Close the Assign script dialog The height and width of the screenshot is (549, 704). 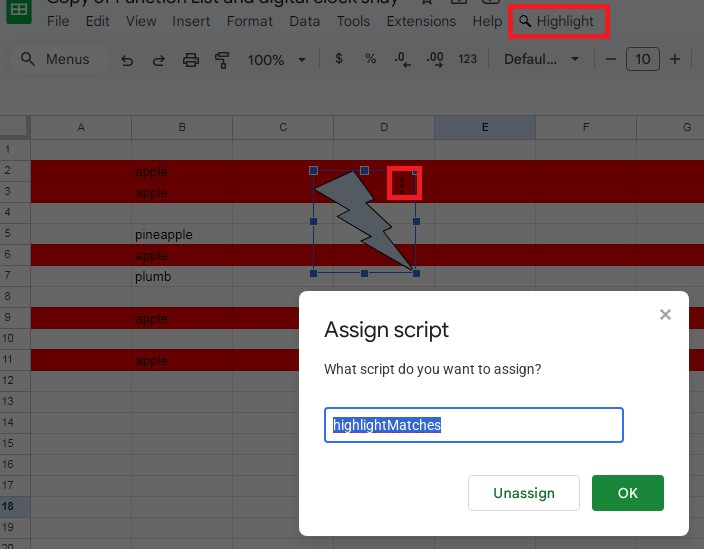coord(665,314)
